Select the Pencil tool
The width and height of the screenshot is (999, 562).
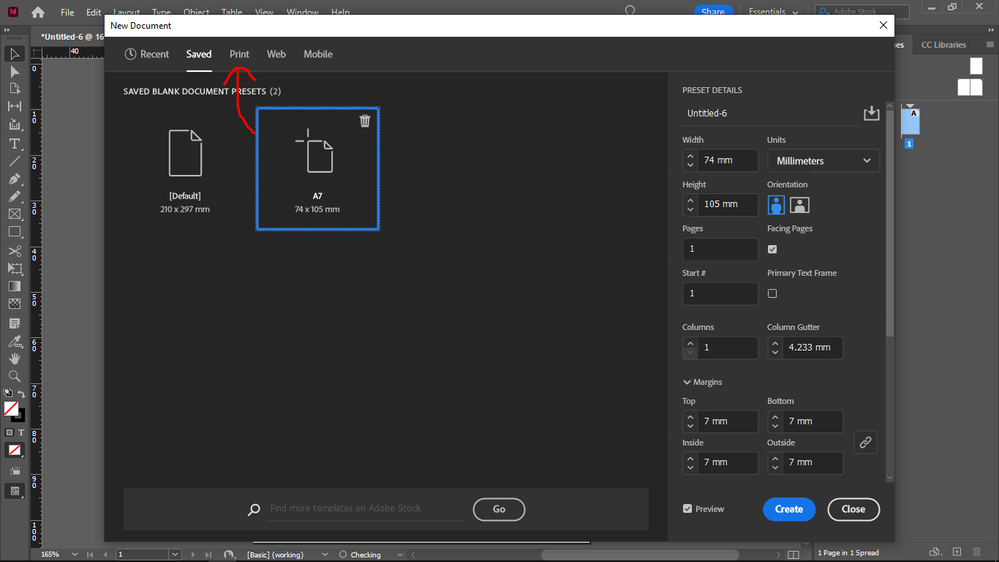pyautogui.click(x=14, y=197)
